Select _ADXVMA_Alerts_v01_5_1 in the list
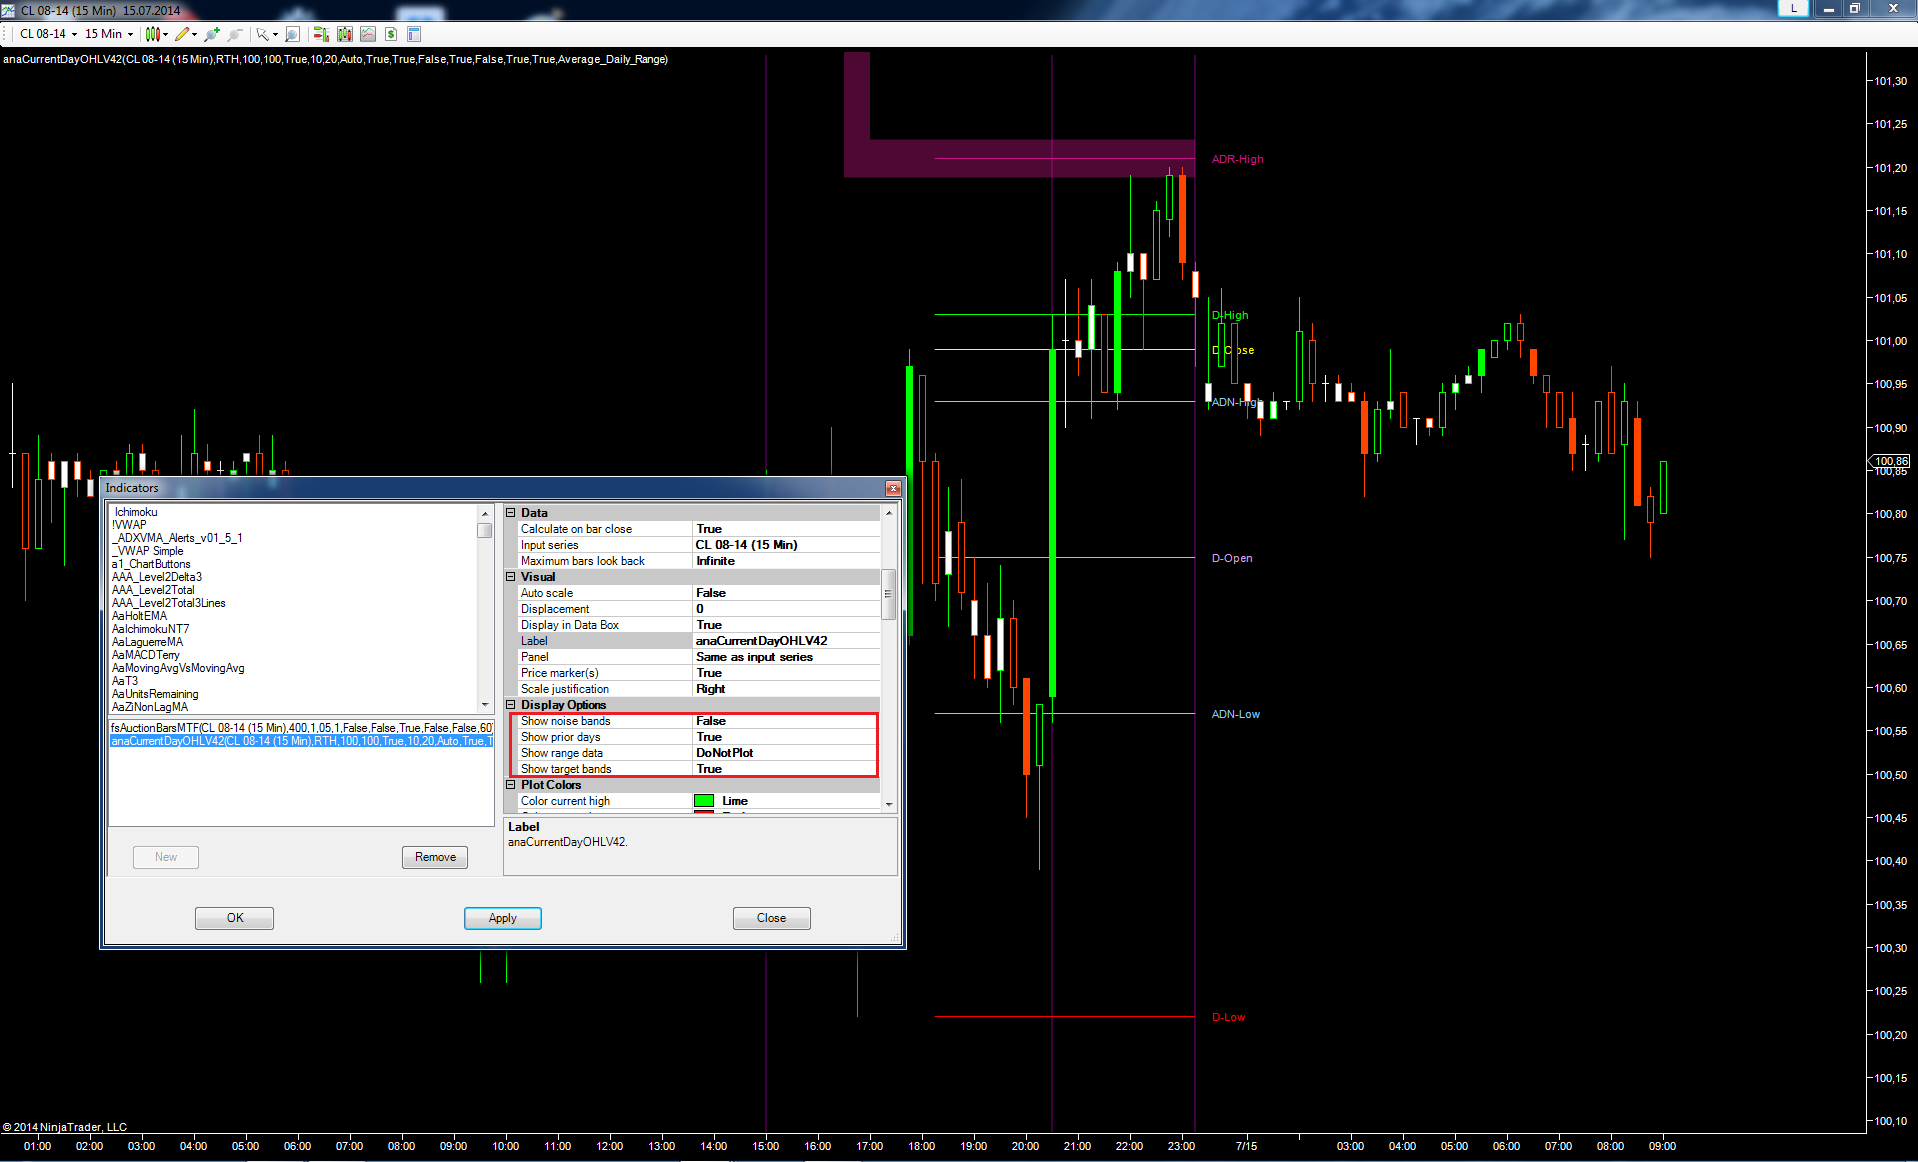Viewport: 1918px width, 1162px height. click(x=177, y=538)
